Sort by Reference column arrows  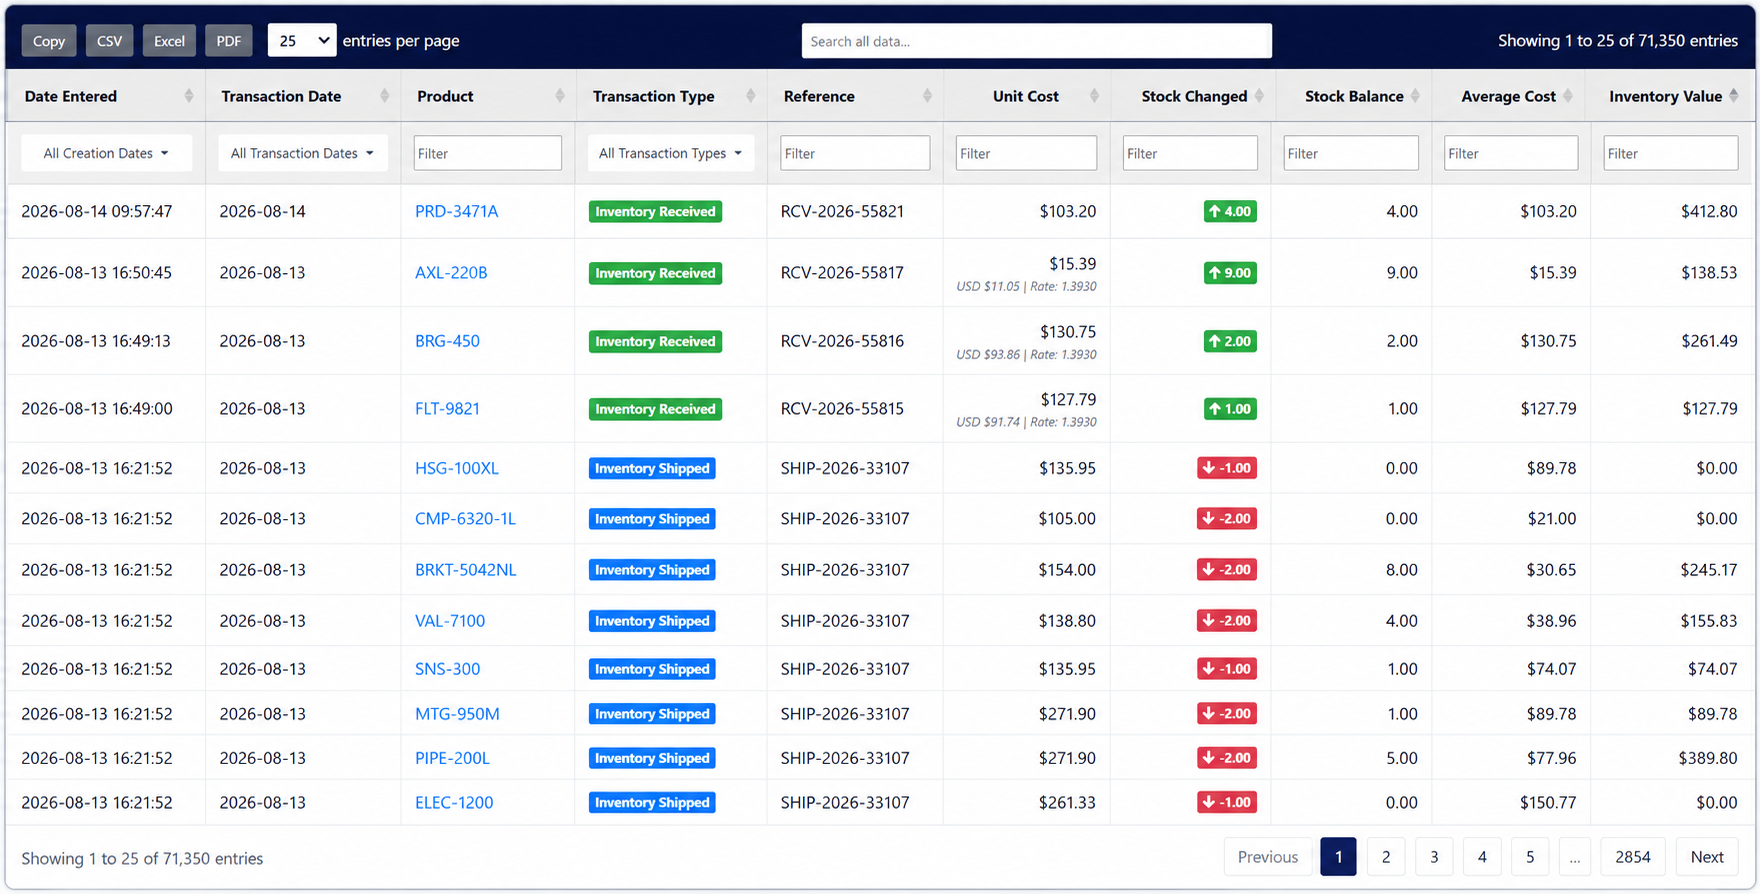pos(927,96)
